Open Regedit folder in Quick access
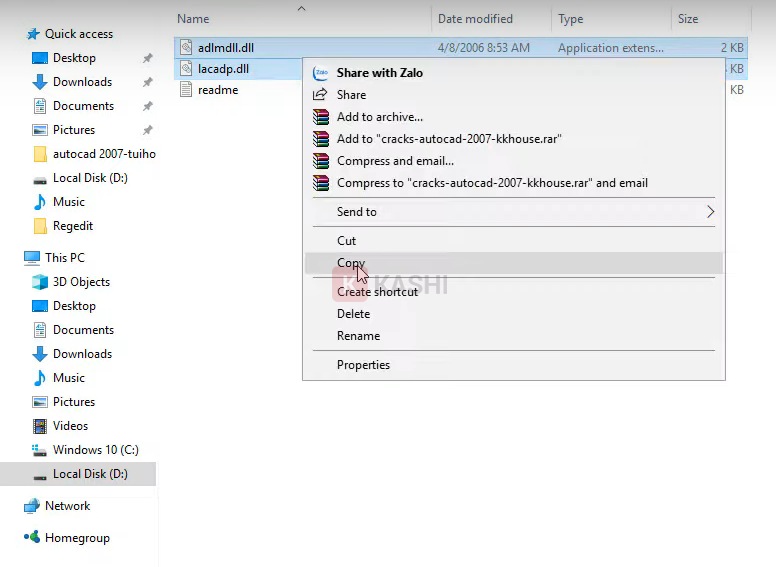 pyautogui.click(x=73, y=226)
